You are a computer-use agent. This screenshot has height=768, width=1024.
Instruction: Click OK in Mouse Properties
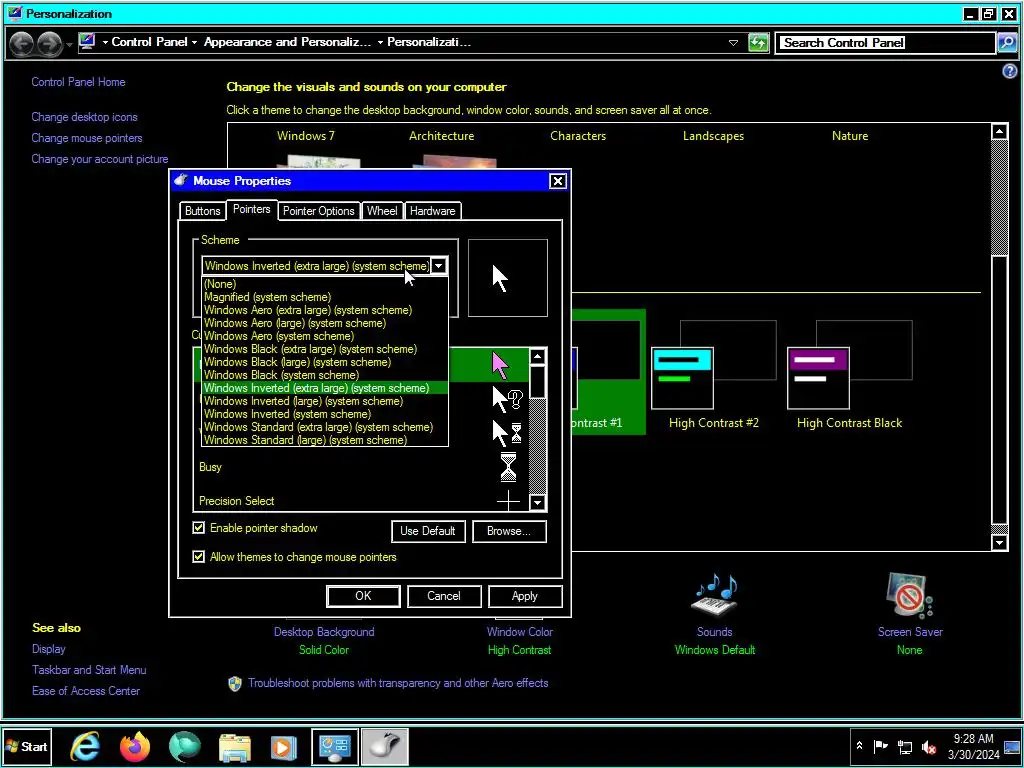point(363,596)
